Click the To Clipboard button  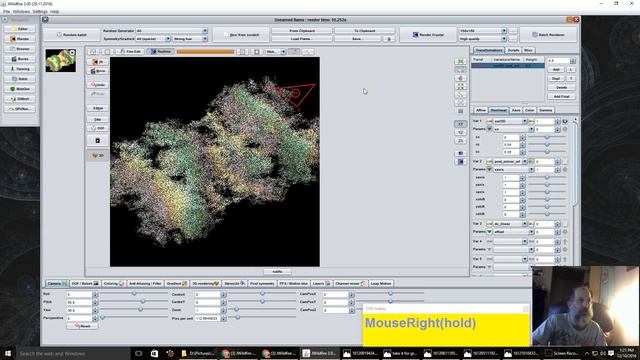coord(364,31)
